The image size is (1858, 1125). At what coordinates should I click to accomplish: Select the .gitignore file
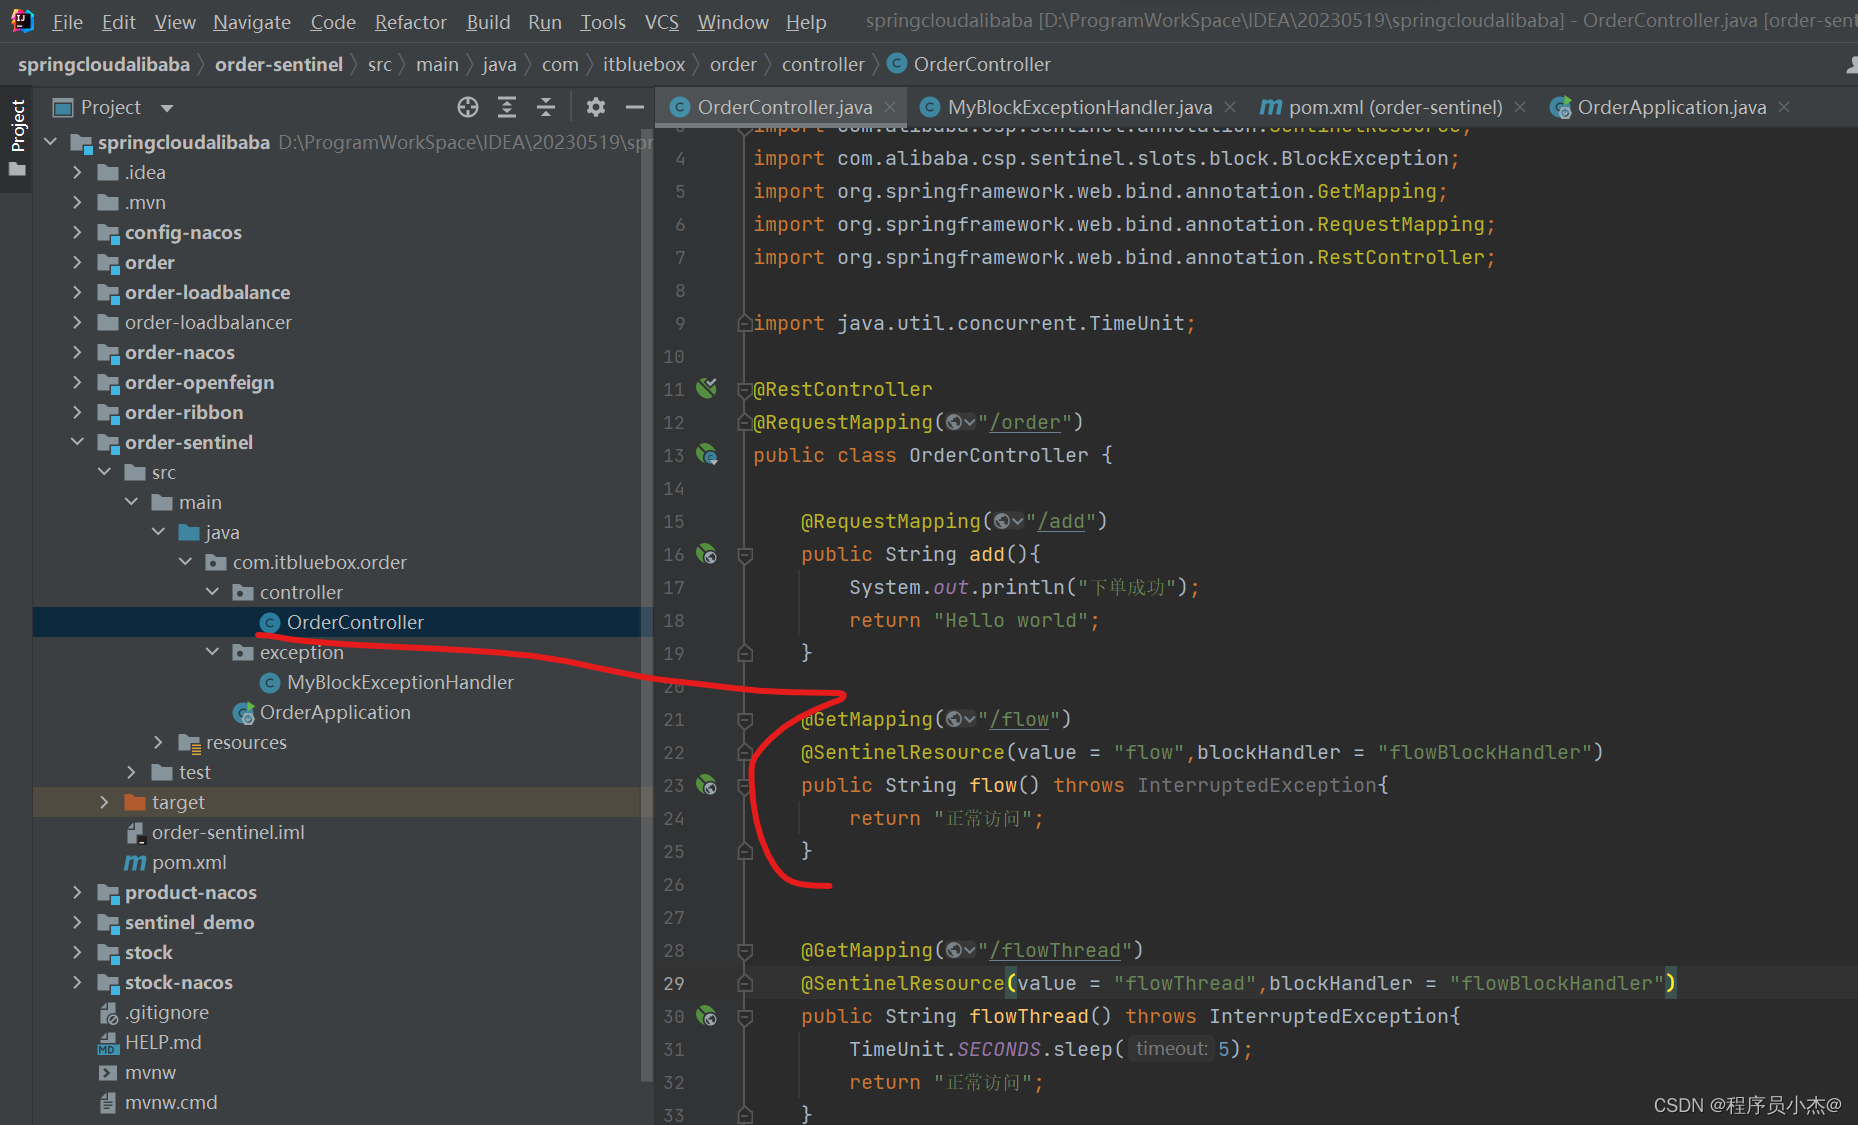pos(167,1012)
